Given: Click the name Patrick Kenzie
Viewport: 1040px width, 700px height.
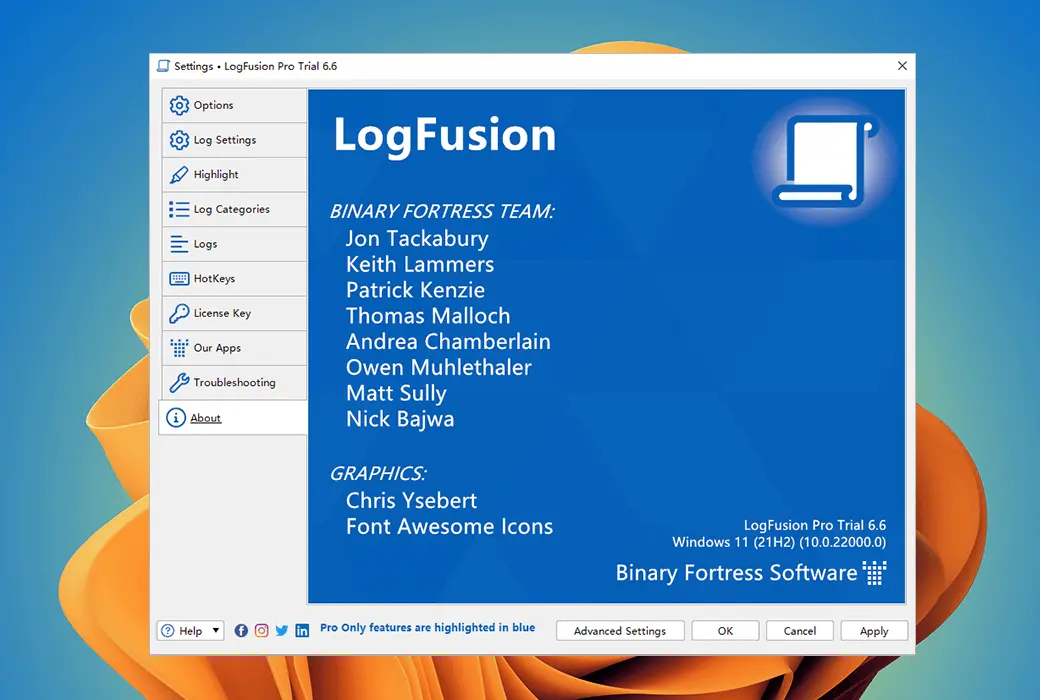Looking at the screenshot, I should [x=415, y=290].
